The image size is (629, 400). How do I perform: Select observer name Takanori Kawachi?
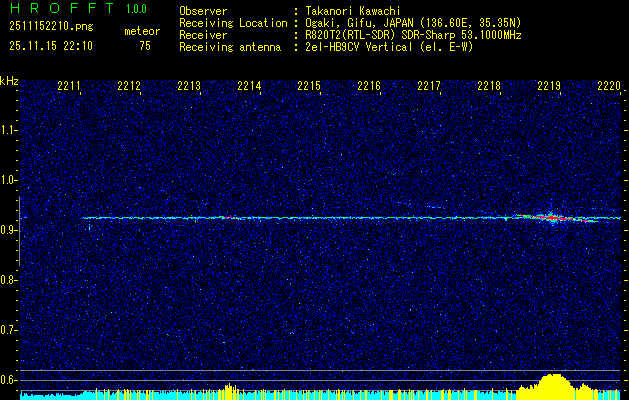353,11
